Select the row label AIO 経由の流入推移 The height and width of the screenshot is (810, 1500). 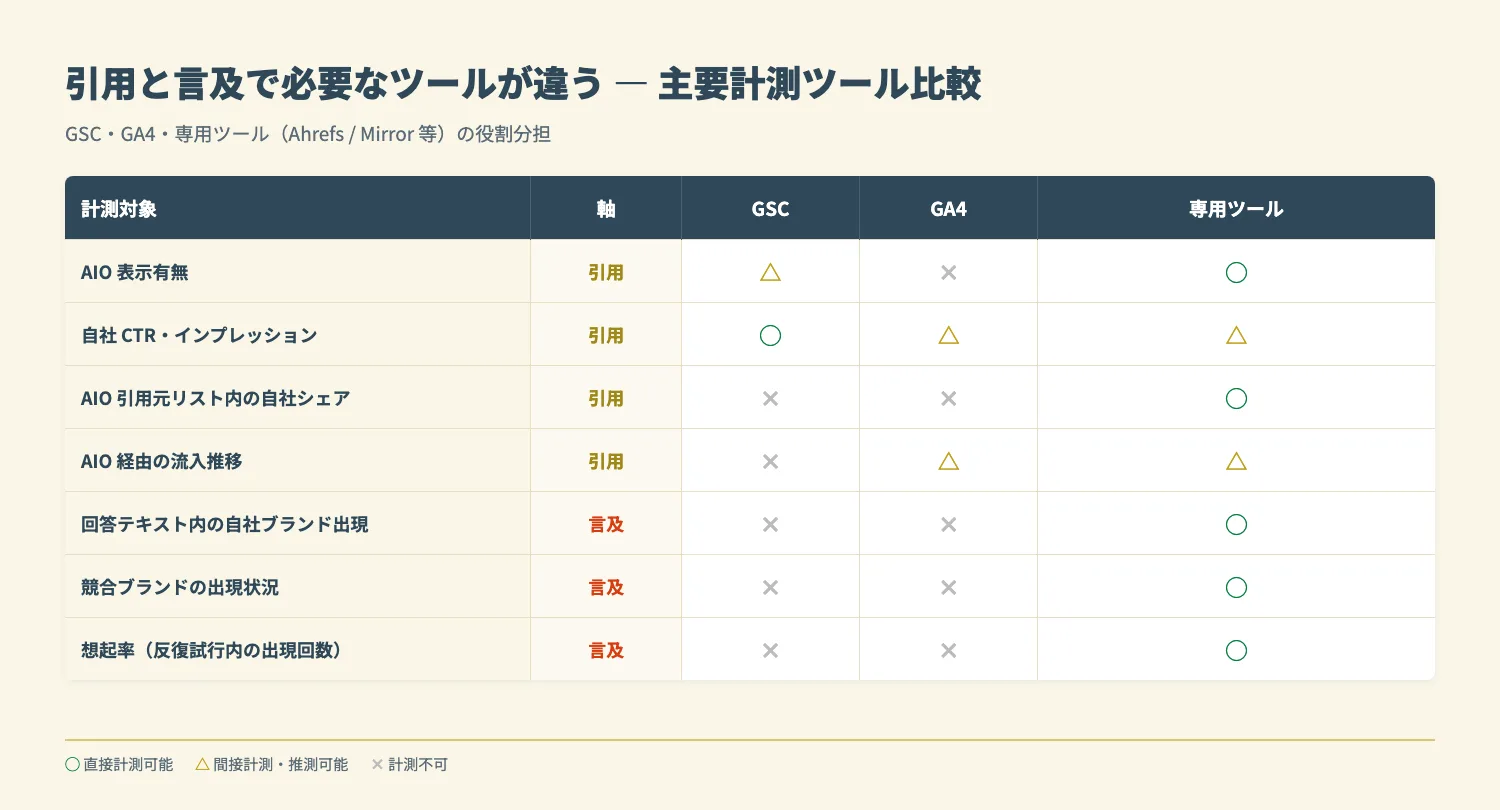(162, 461)
